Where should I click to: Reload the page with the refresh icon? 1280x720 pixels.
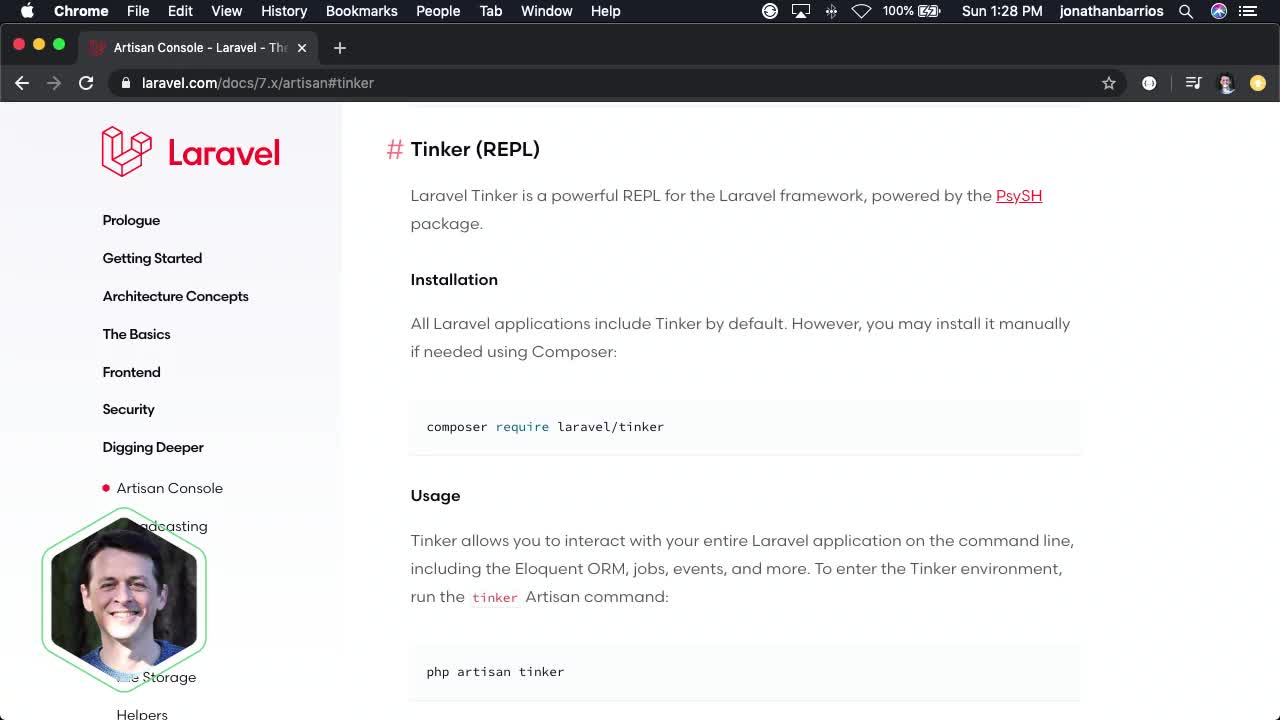(x=86, y=83)
